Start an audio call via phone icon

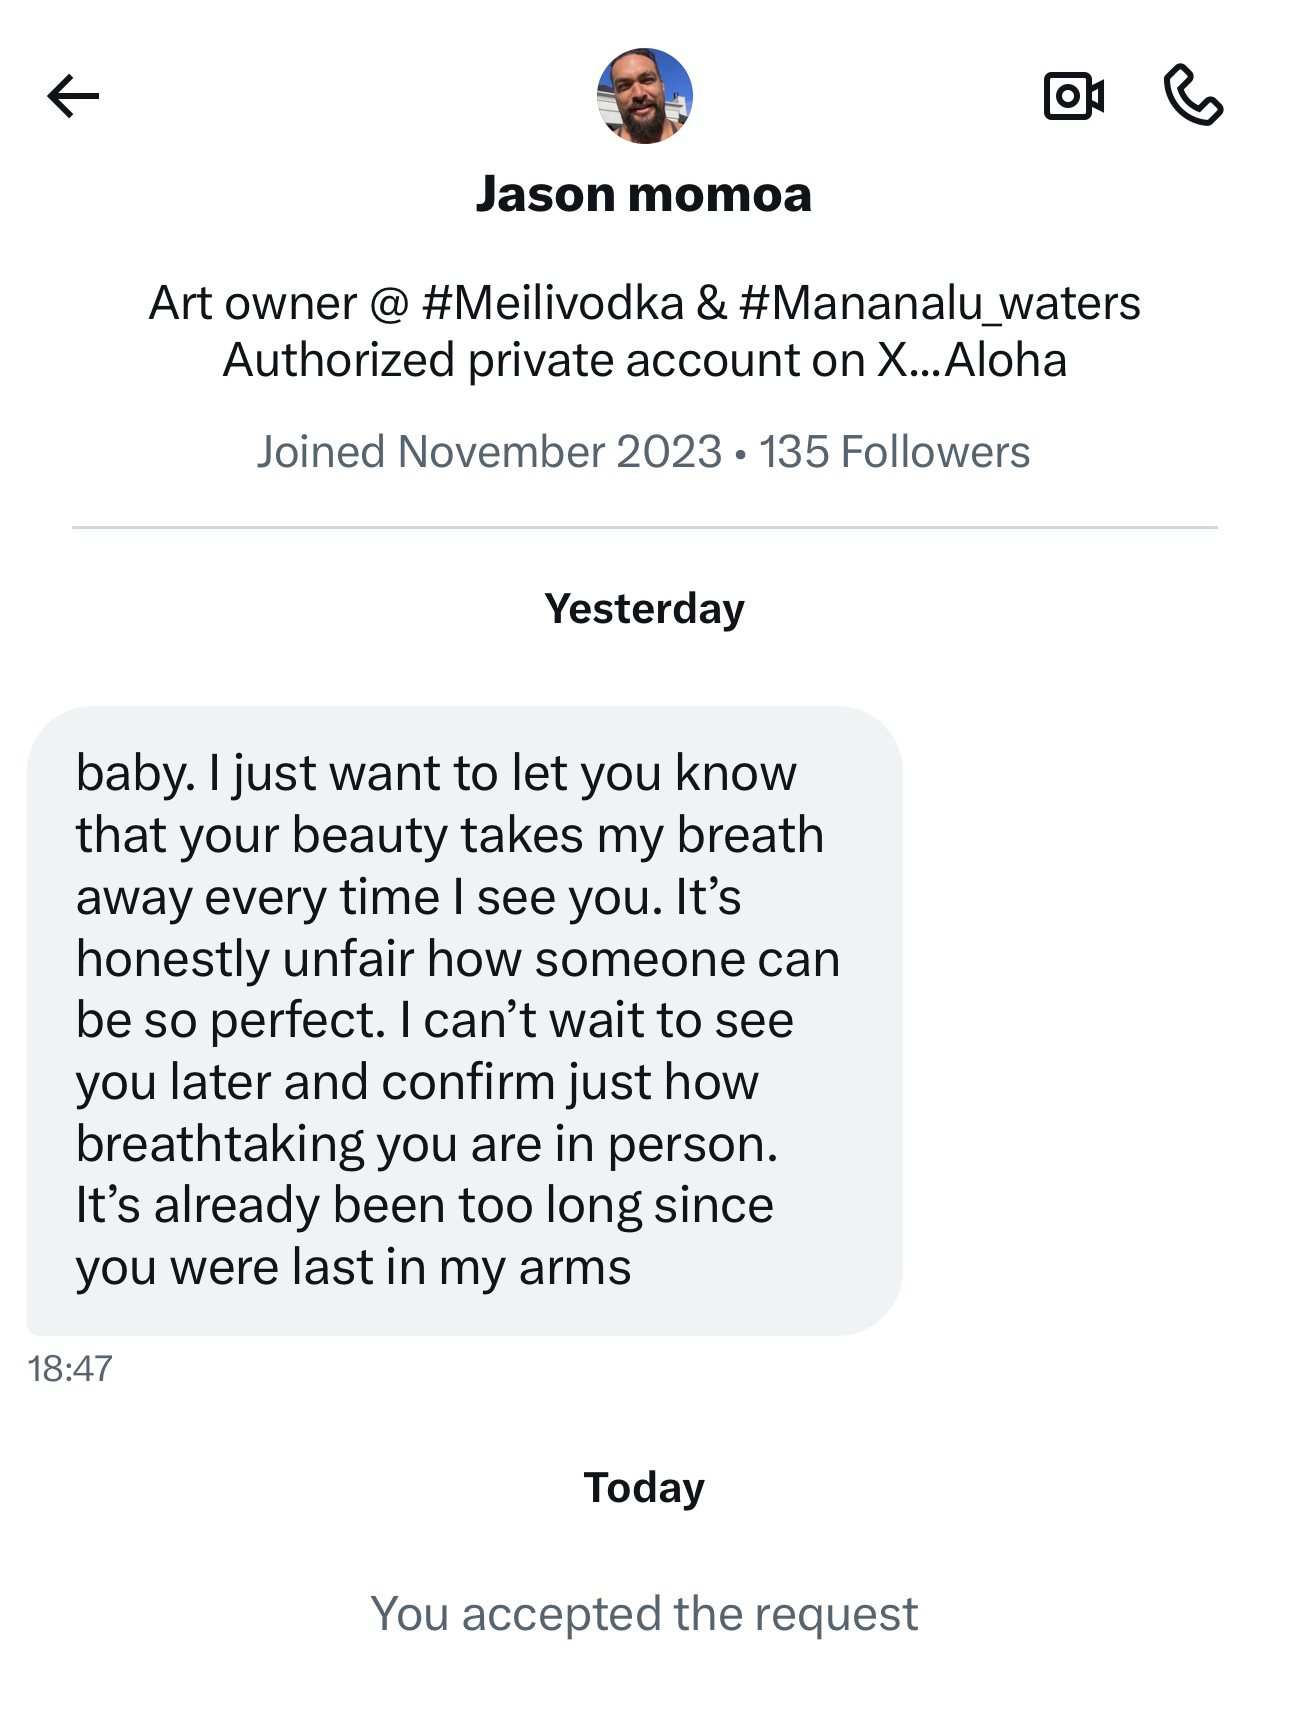click(x=1193, y=96)
